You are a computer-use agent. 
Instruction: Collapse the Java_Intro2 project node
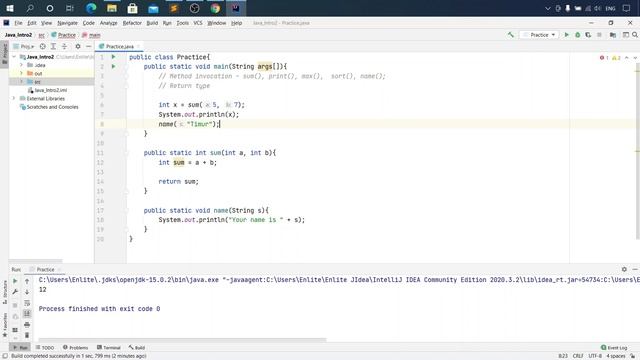[x=14, y=57]
